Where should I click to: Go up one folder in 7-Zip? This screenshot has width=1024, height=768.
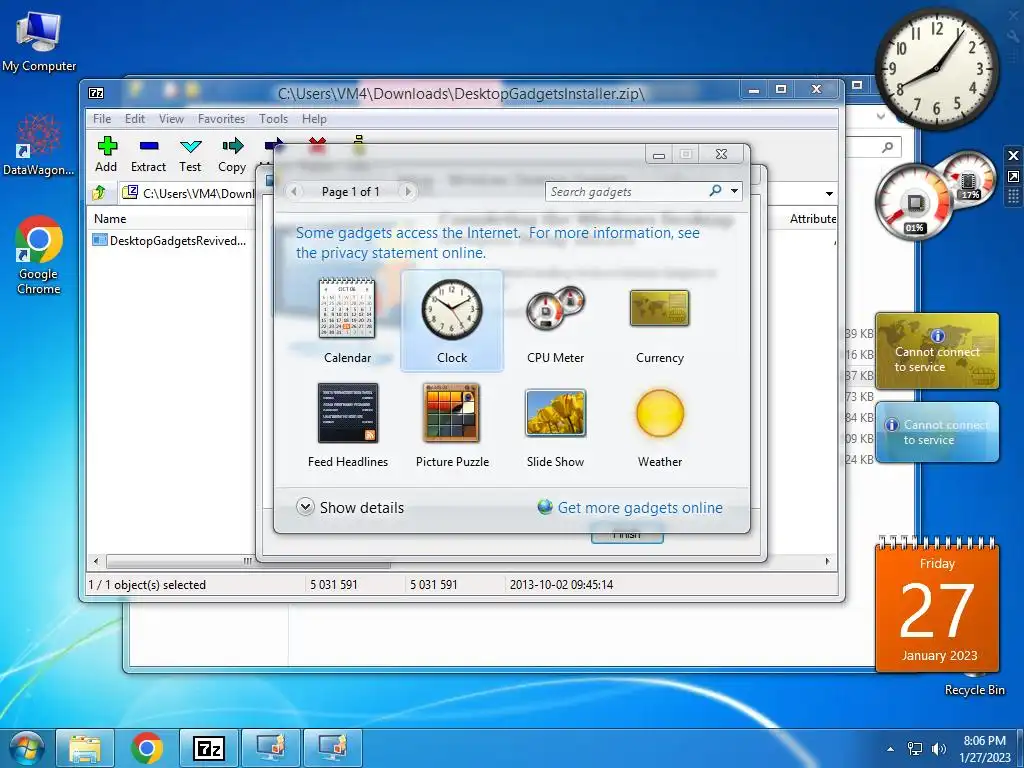(99, 193)
